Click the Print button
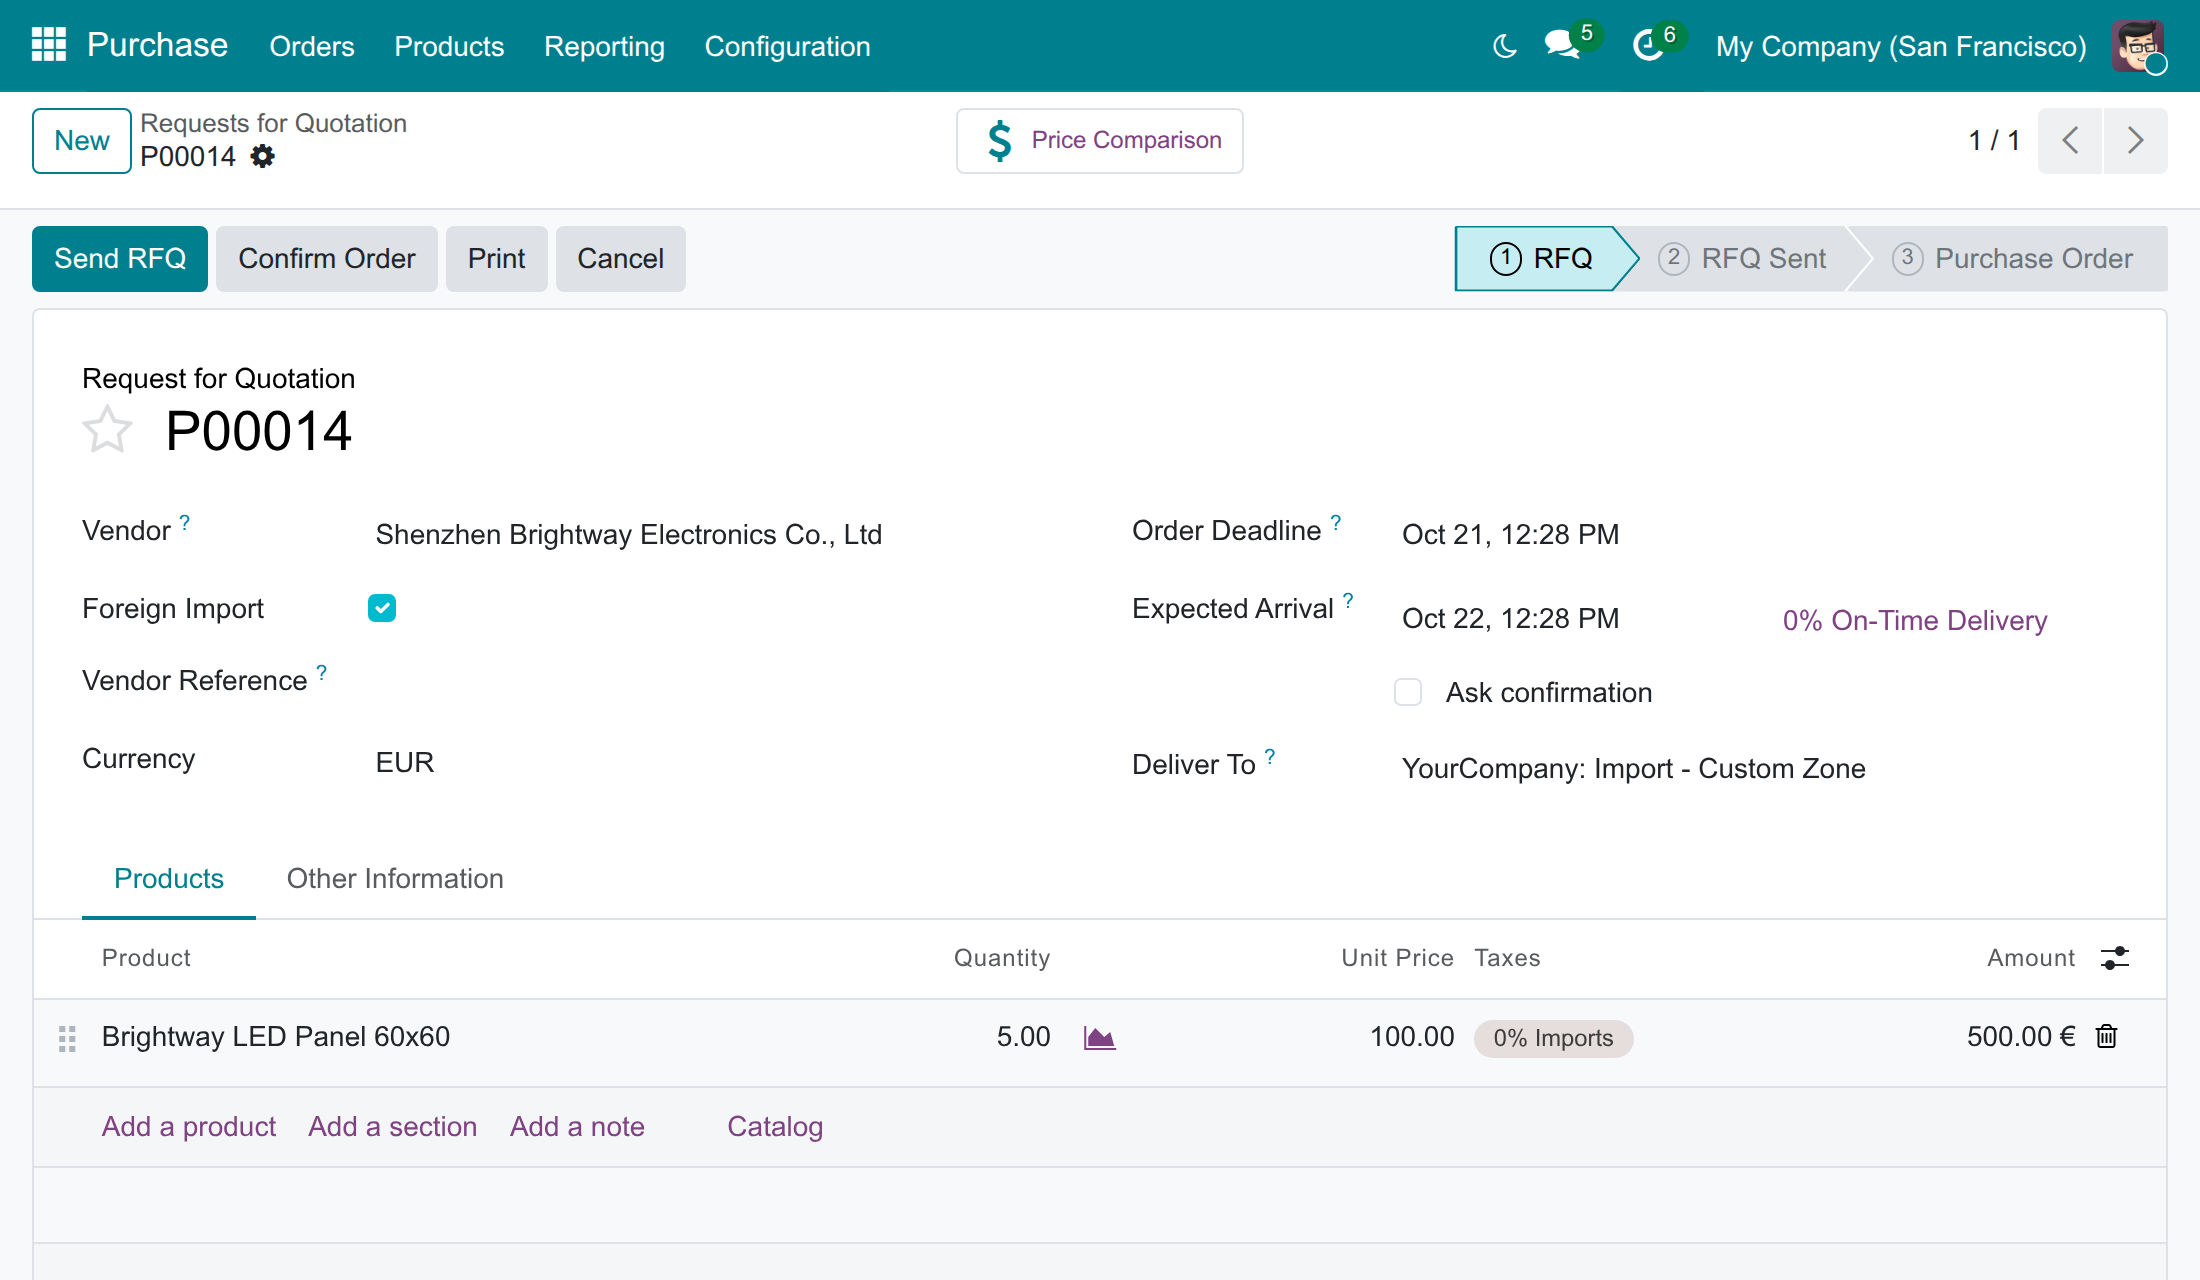 (497, 259)
